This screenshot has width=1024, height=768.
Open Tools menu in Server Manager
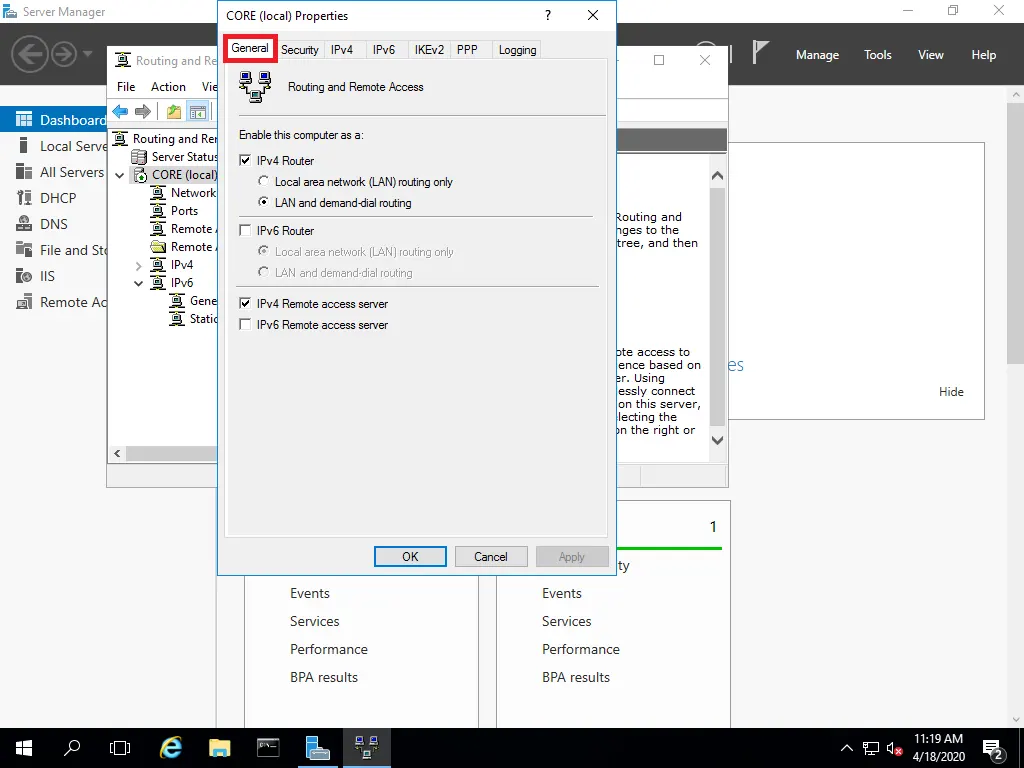tap(878, 55)
